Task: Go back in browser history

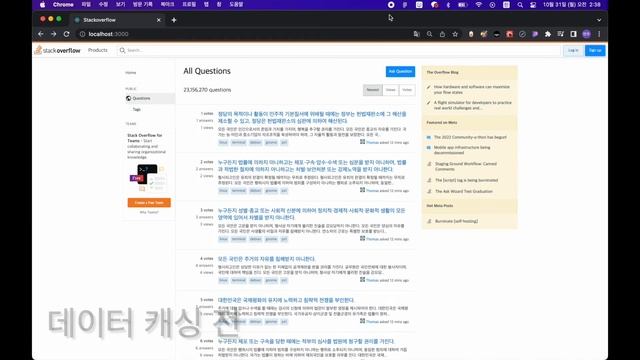Action: (41, 34)
